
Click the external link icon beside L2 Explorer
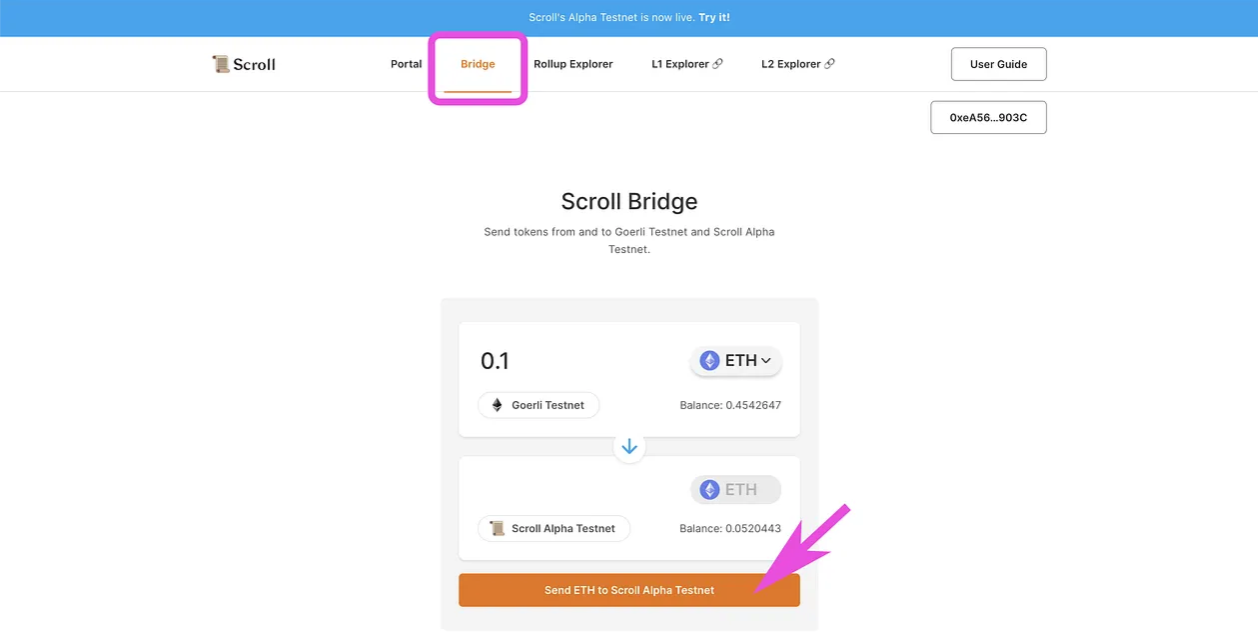829,64
